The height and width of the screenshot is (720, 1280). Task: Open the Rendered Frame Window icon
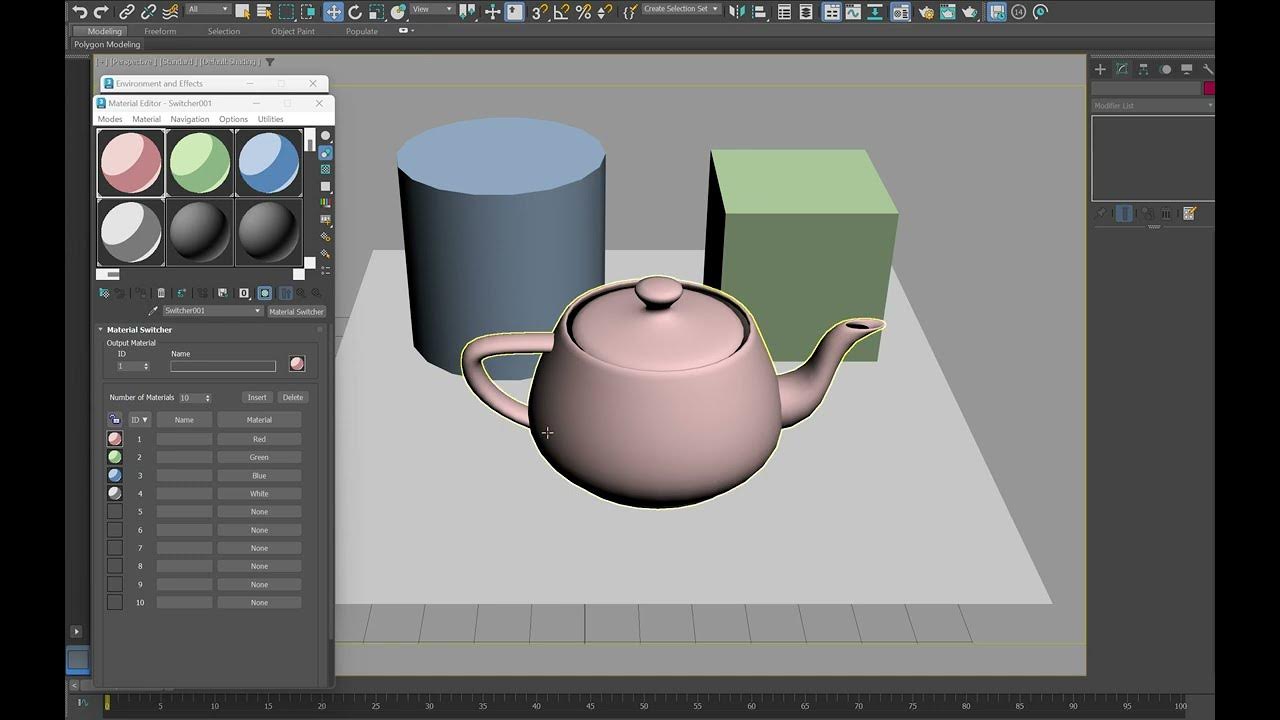[948, 12]
